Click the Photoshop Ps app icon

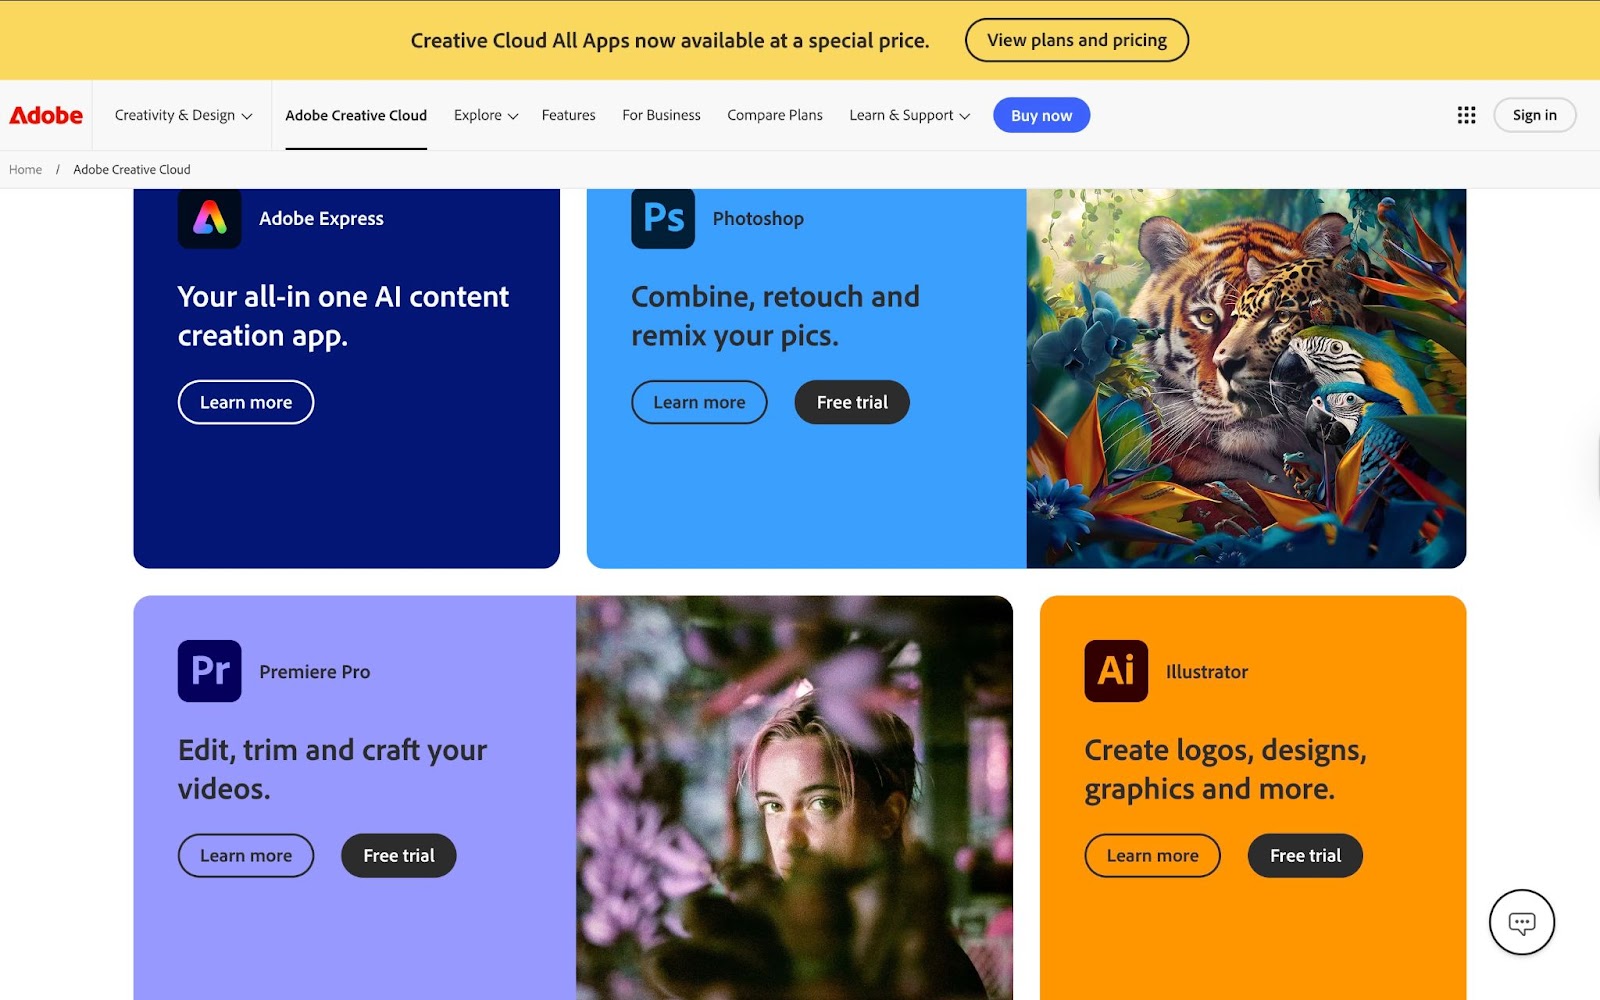coord(662,217)
